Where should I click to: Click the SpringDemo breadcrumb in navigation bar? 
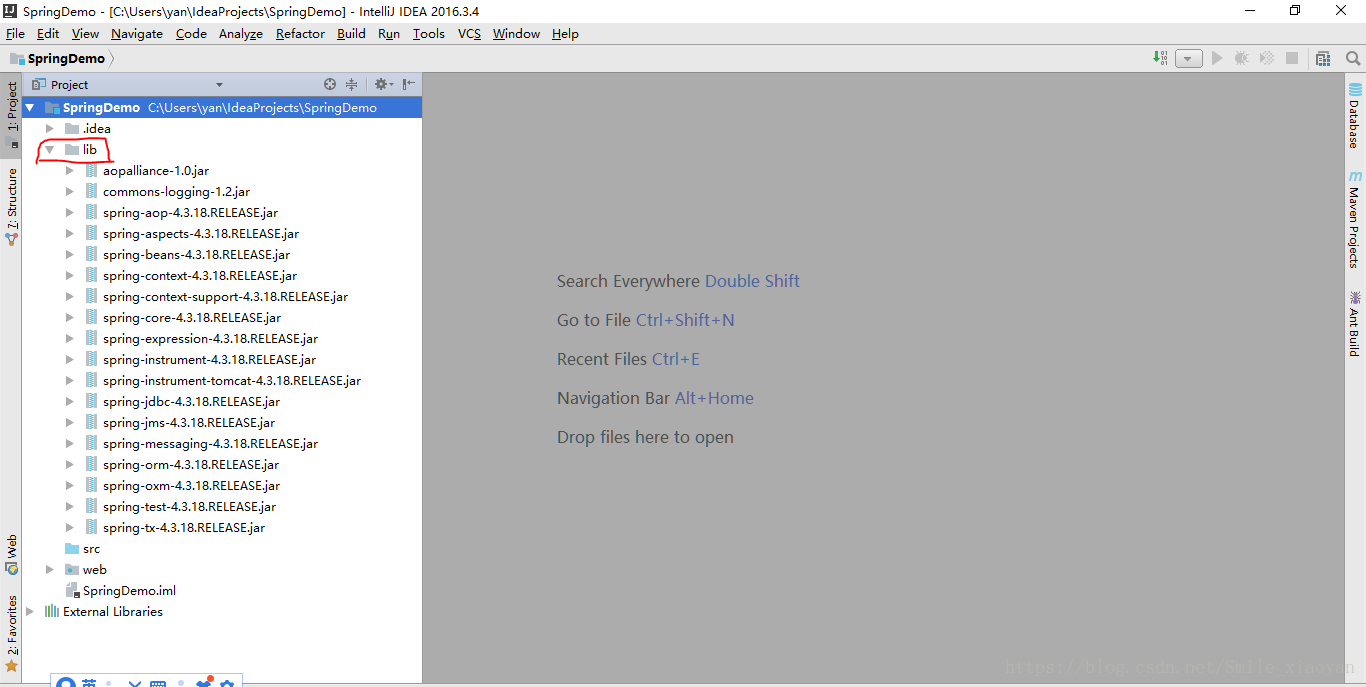coord(58,59)
